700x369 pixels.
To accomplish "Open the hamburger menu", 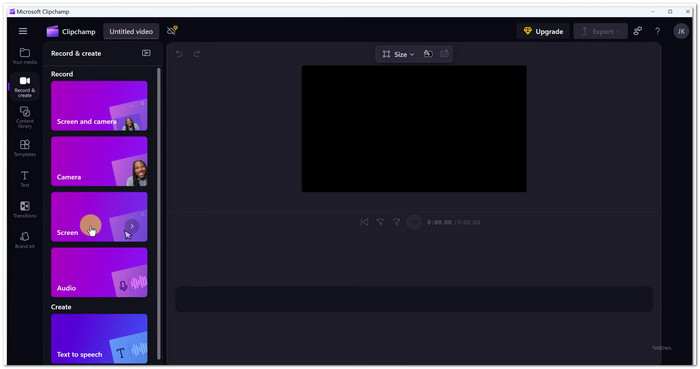I will coord(23,31).
